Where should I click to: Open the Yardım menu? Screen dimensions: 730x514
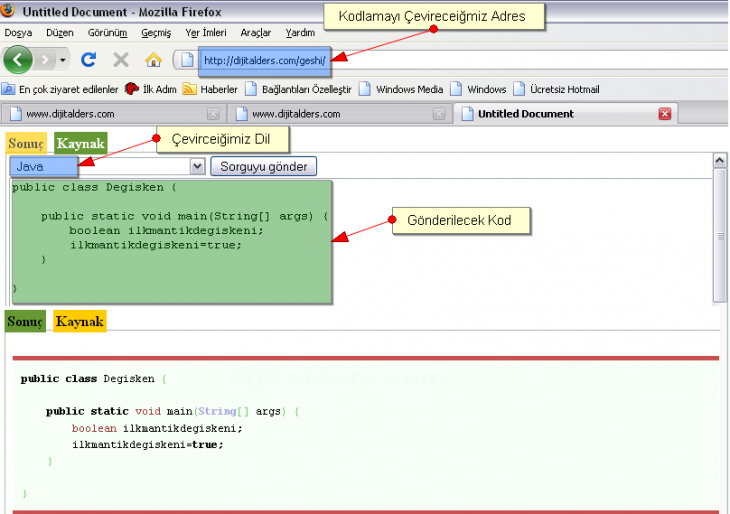[300, 33]
